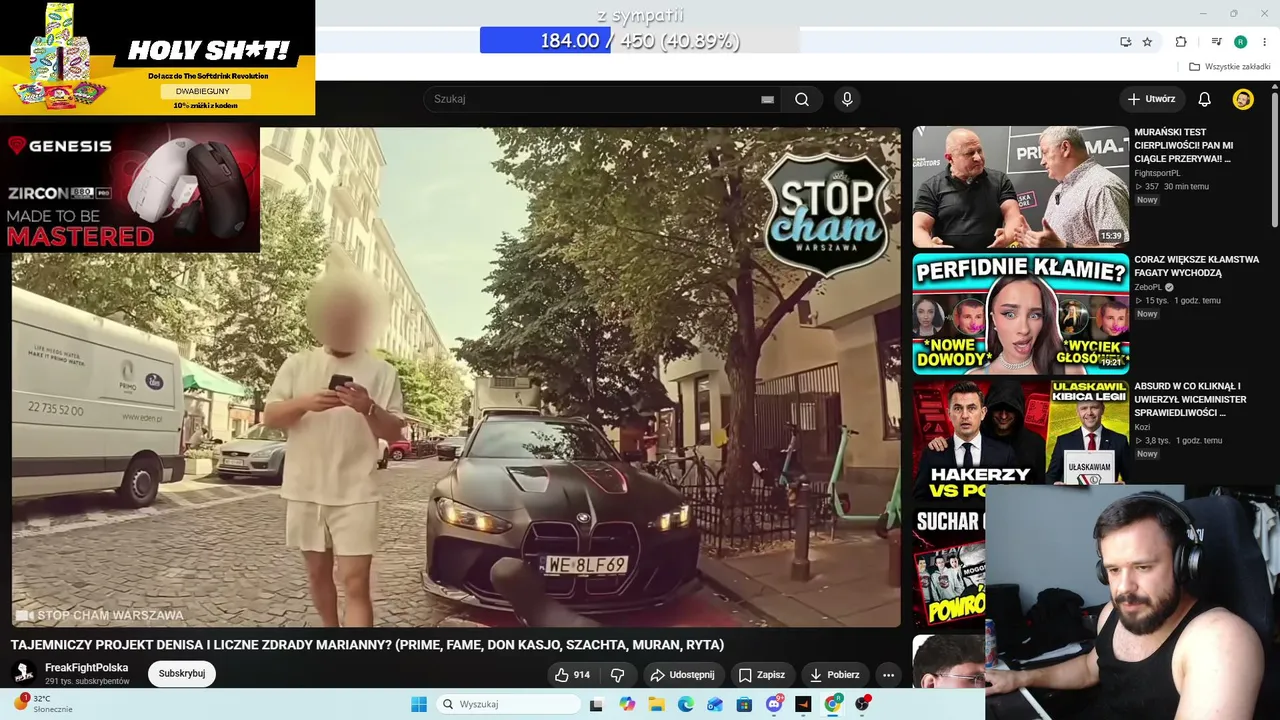The width and height of the screenshot is (1280, 720).
Task: Click the Udostępnij share button
Action: point(683,675)
